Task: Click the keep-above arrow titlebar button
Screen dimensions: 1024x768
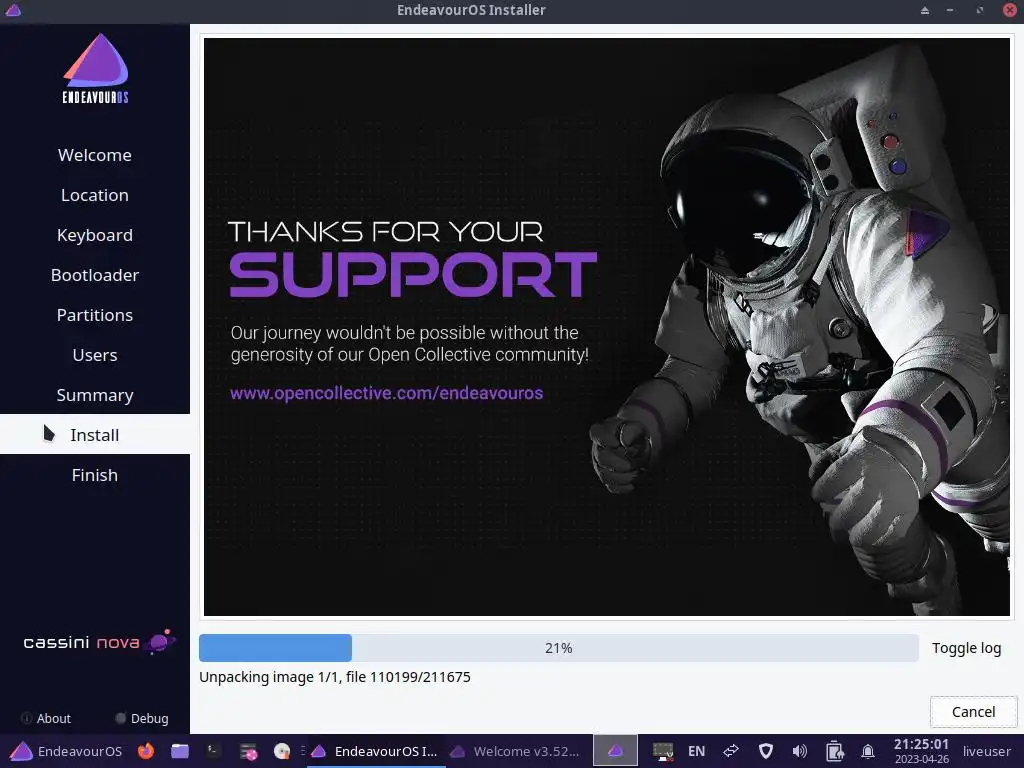Action: [x=925, y=10]
